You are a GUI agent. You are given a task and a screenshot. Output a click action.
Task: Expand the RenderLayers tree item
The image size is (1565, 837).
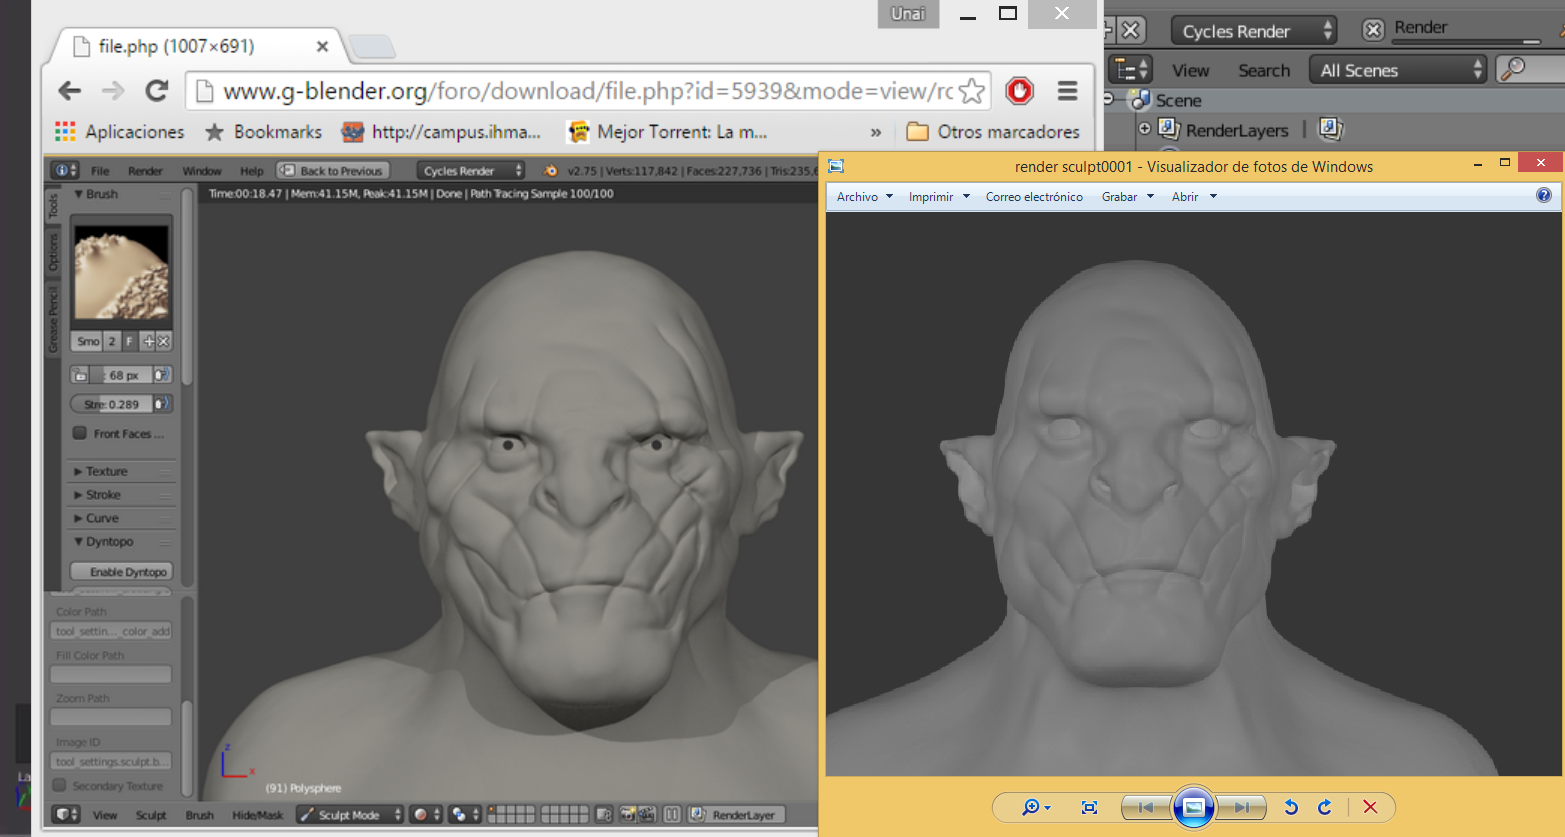[x=1145, y=129]
